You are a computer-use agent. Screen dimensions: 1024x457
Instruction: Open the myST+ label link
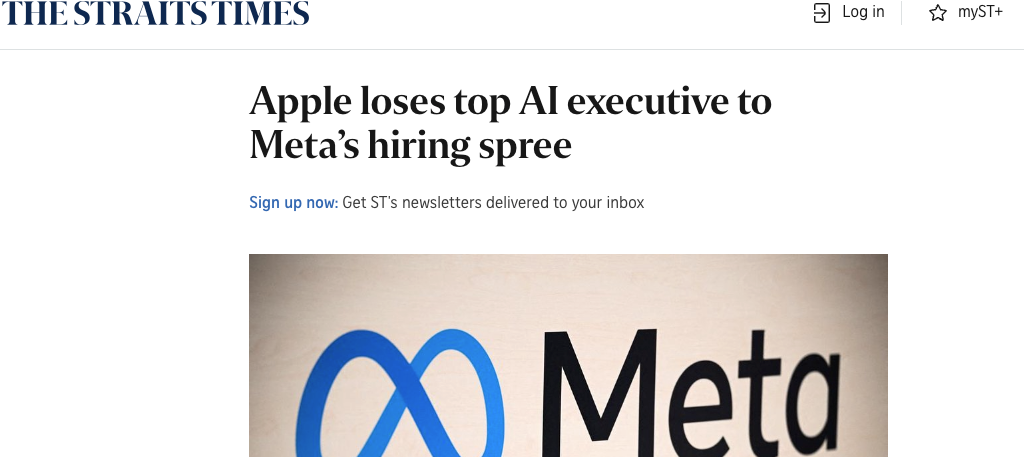tap(980, 12)
